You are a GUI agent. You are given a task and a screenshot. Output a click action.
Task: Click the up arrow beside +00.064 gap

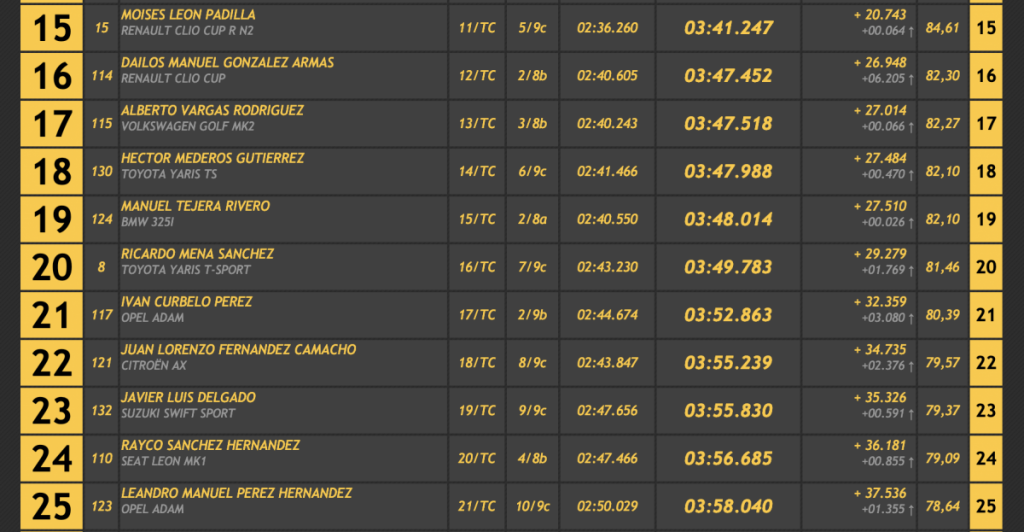click(911, 31)
